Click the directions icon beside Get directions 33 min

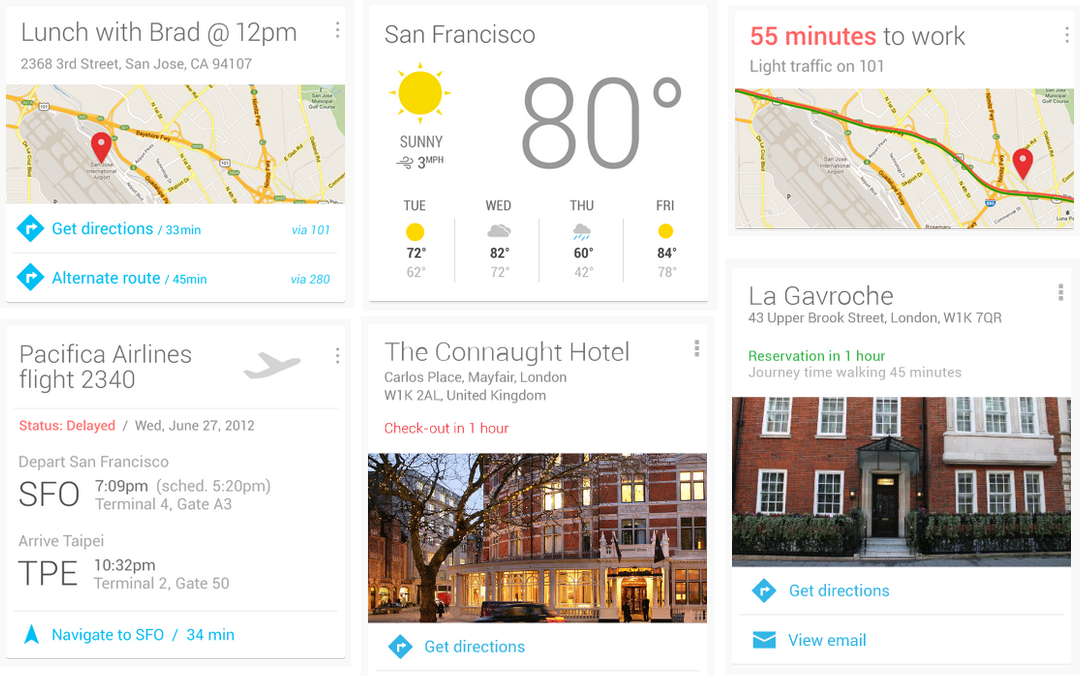[x=31, y=229]
